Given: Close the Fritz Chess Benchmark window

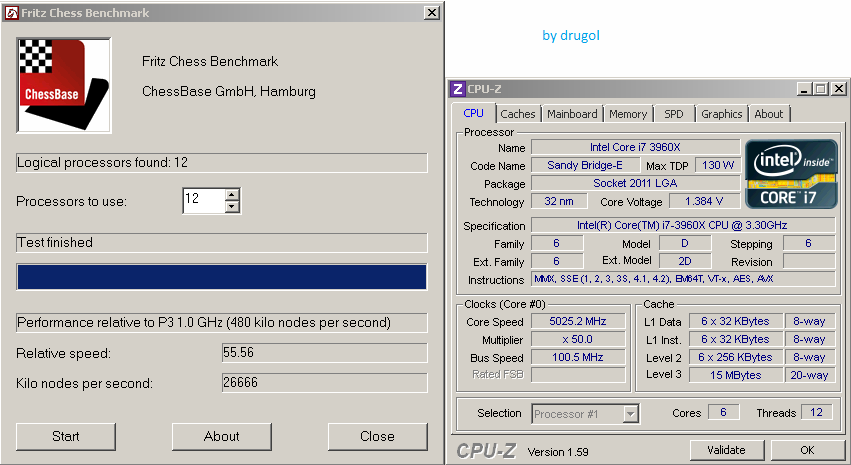Looking at the screenshot, I should 431,12.
